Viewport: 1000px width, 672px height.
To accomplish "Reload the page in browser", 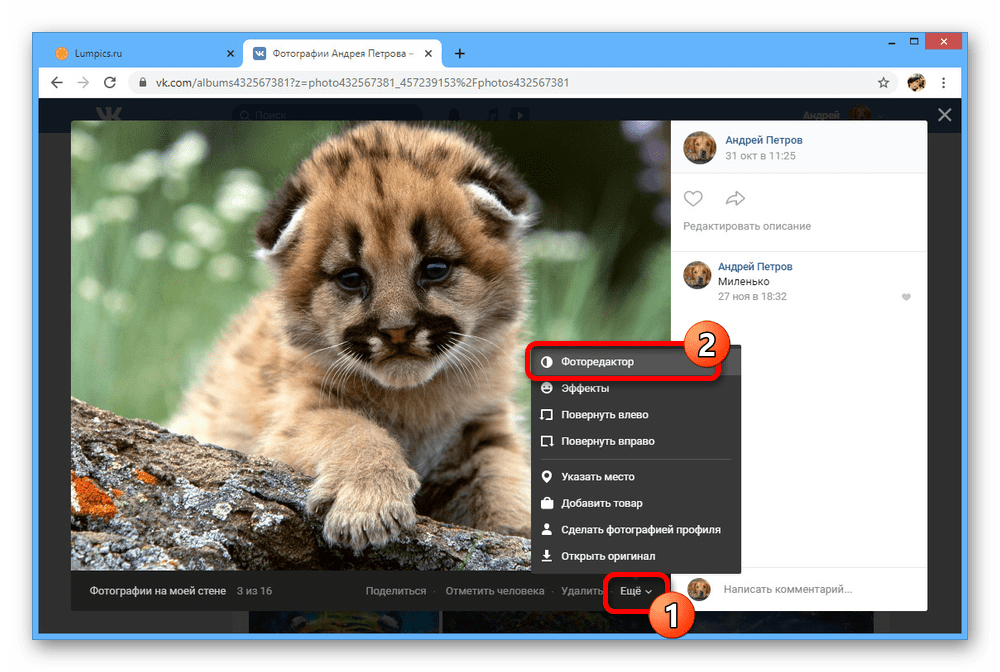I will click(110, 82).
